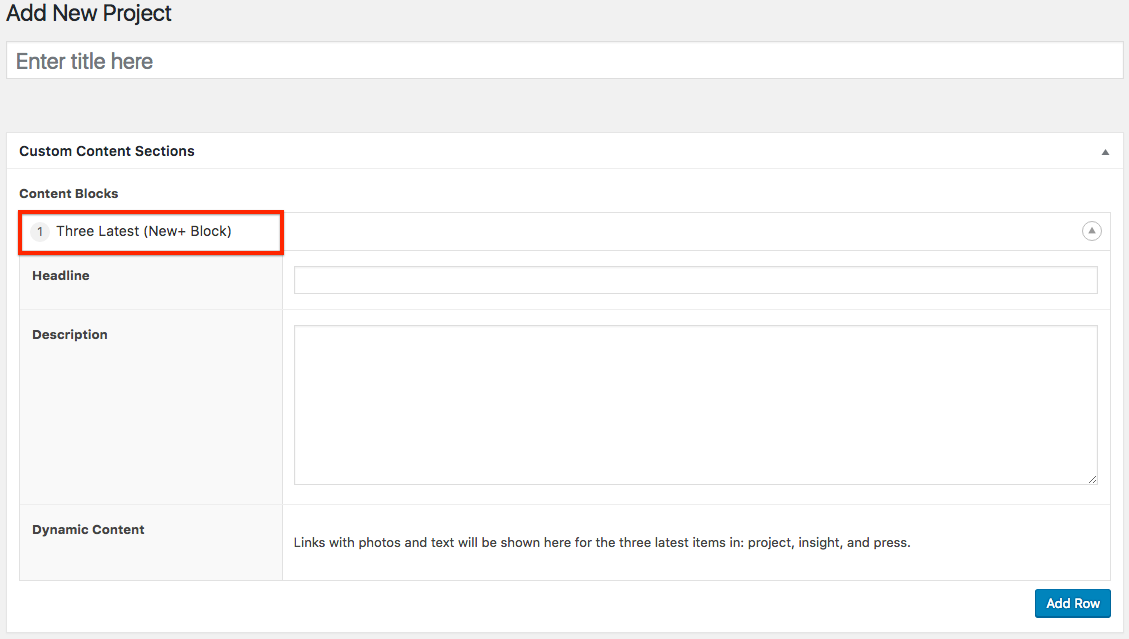
Task: Click the Dynamic Content label
Action: tap(88, 529)
